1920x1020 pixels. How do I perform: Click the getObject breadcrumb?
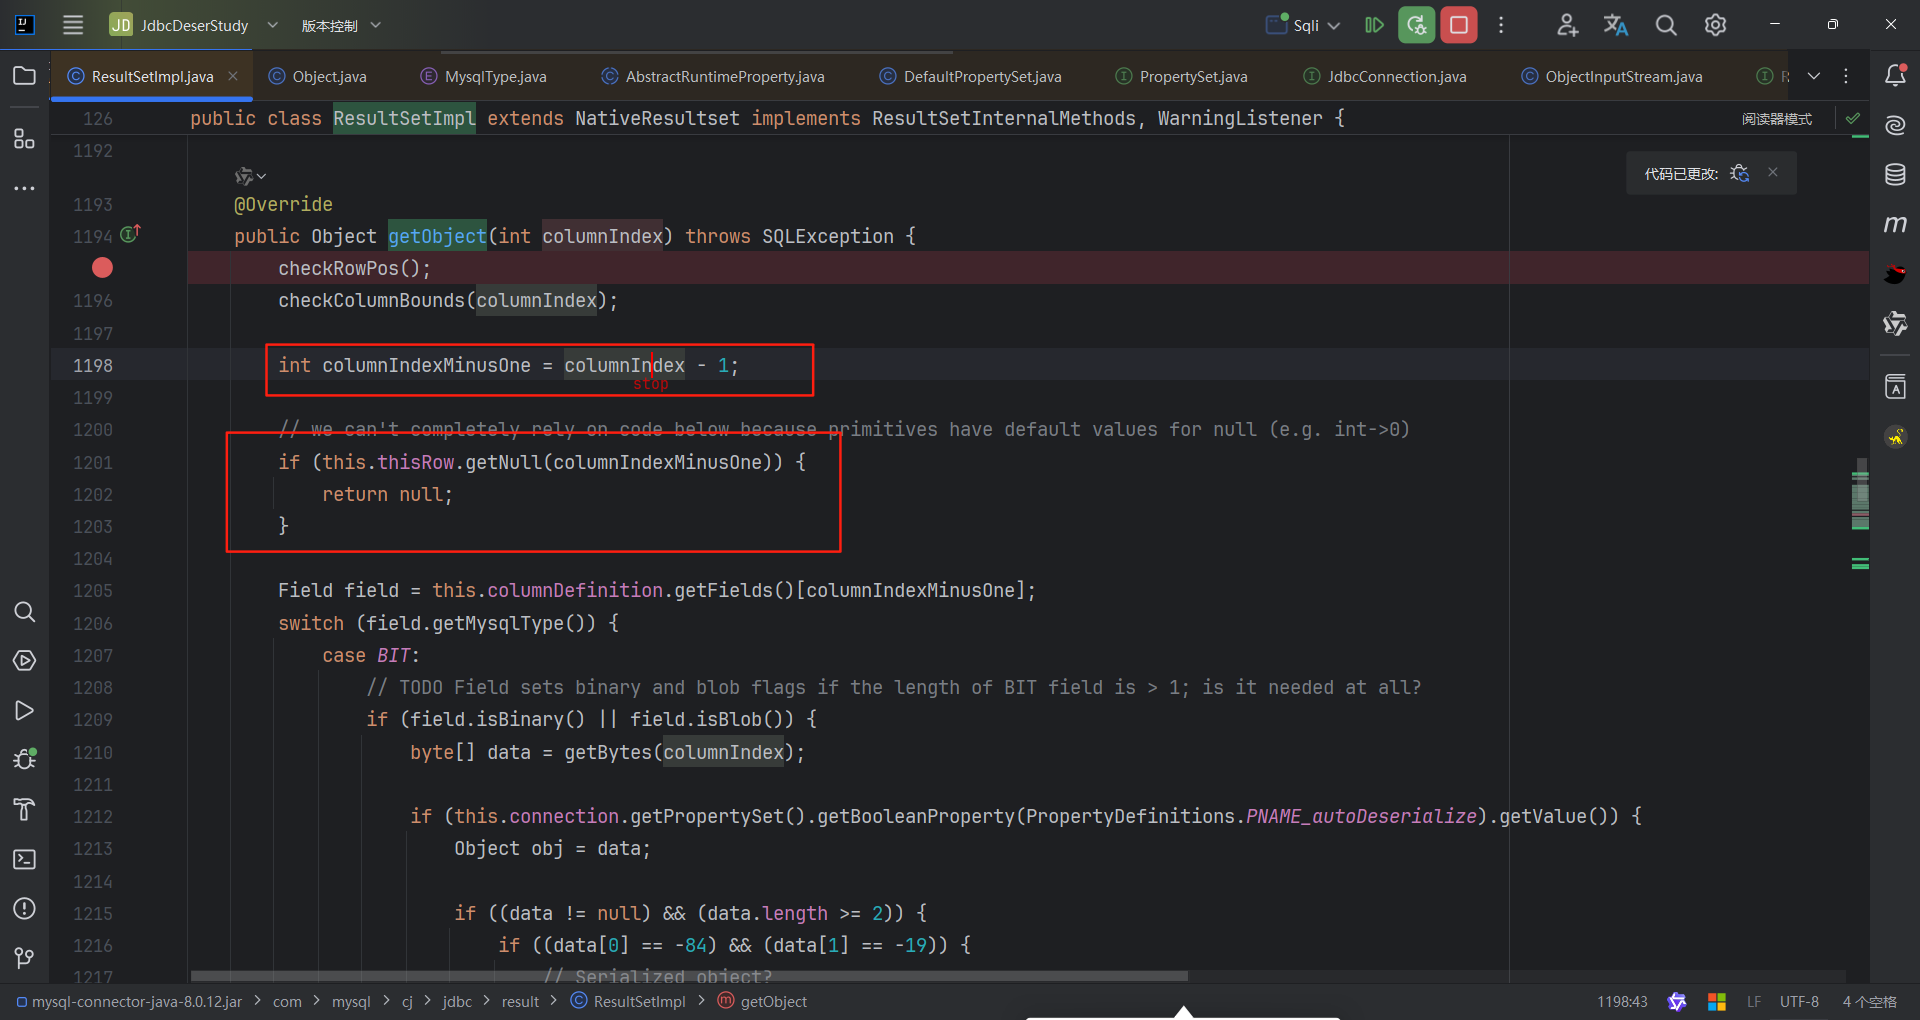(x=762, y=1002)
